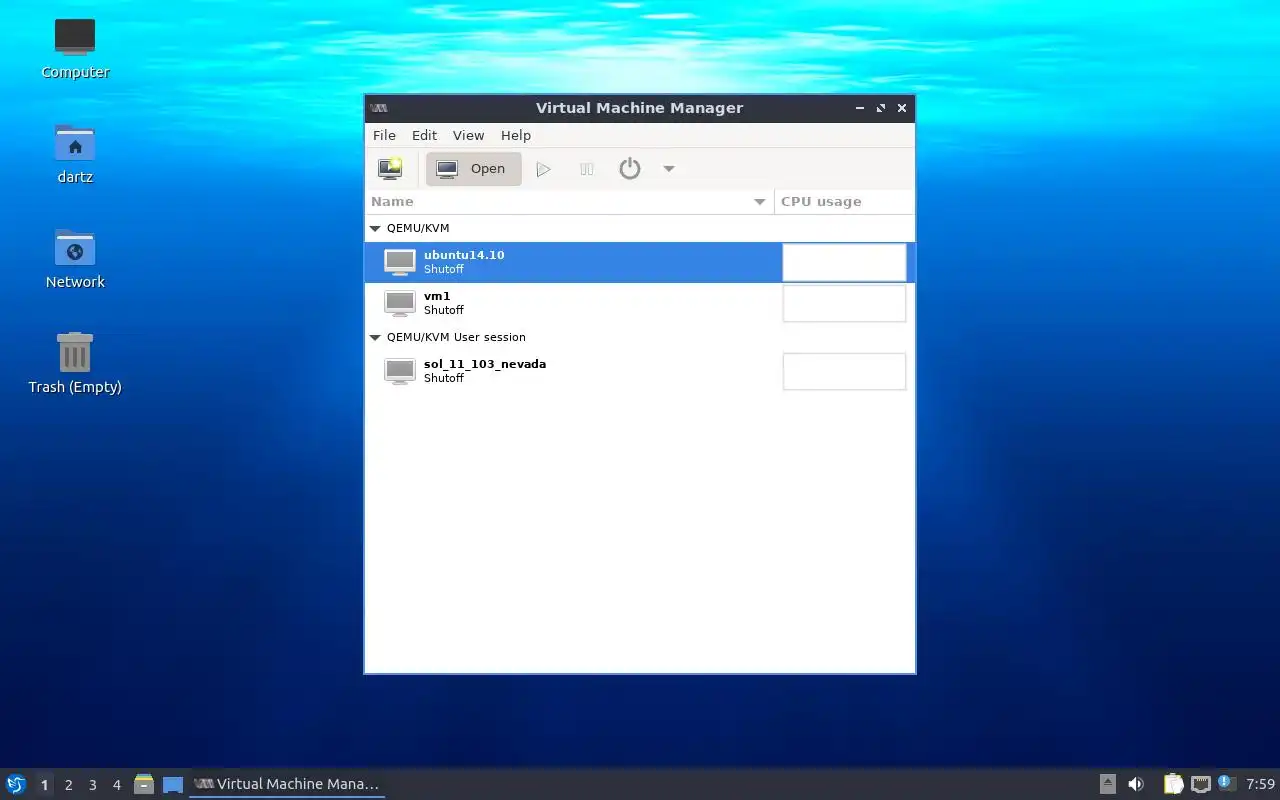
Task: Click the window menu icon in title bar
Action: [x=379, y=108]
